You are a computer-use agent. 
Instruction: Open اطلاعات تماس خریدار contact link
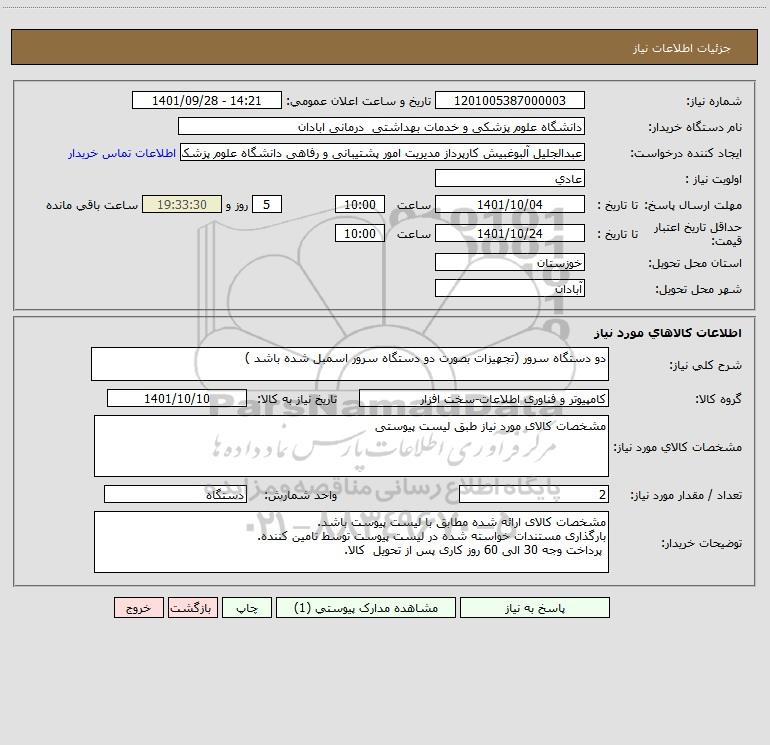pos(122,153)
